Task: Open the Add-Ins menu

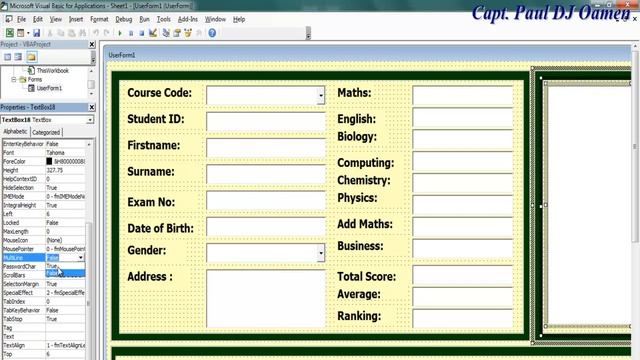Action: coord(187,19)
